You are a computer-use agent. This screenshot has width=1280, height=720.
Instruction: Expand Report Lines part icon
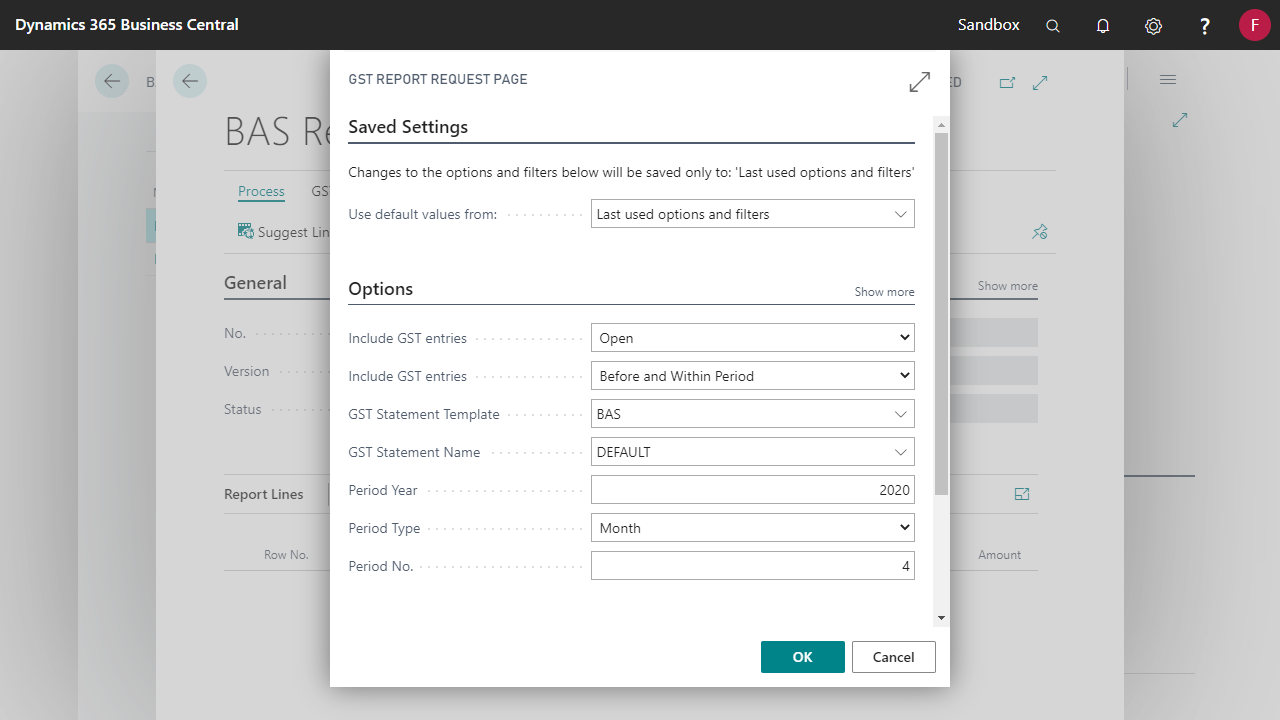(1022, 494)
